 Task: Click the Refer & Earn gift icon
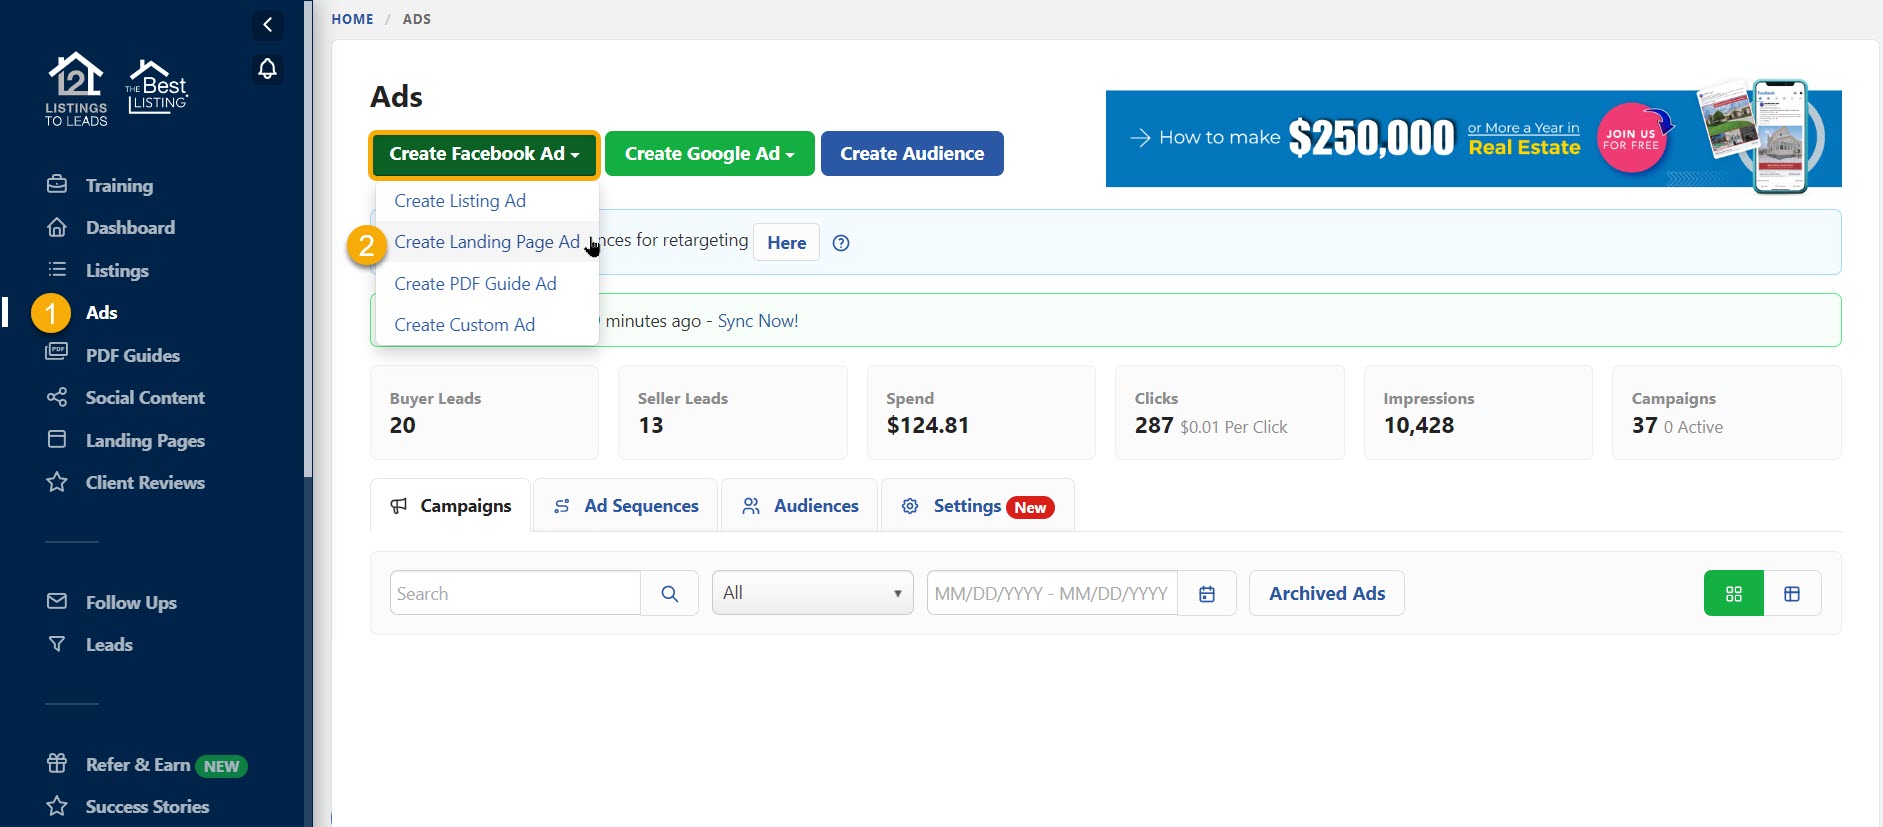tap(57, 763)
